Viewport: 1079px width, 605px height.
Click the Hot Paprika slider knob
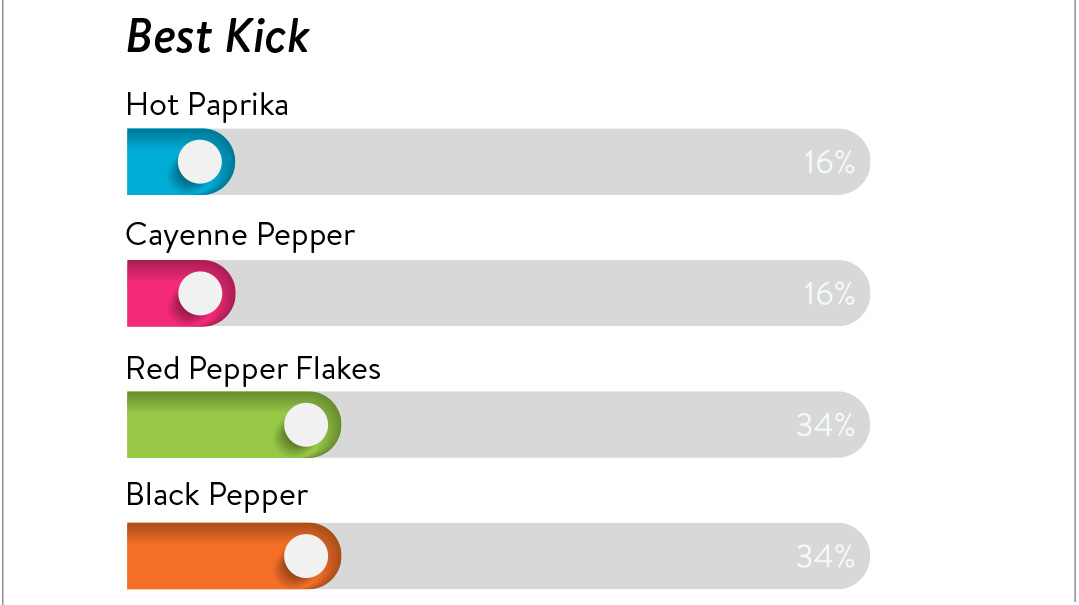pyautogui.click(x=200, y=162)
